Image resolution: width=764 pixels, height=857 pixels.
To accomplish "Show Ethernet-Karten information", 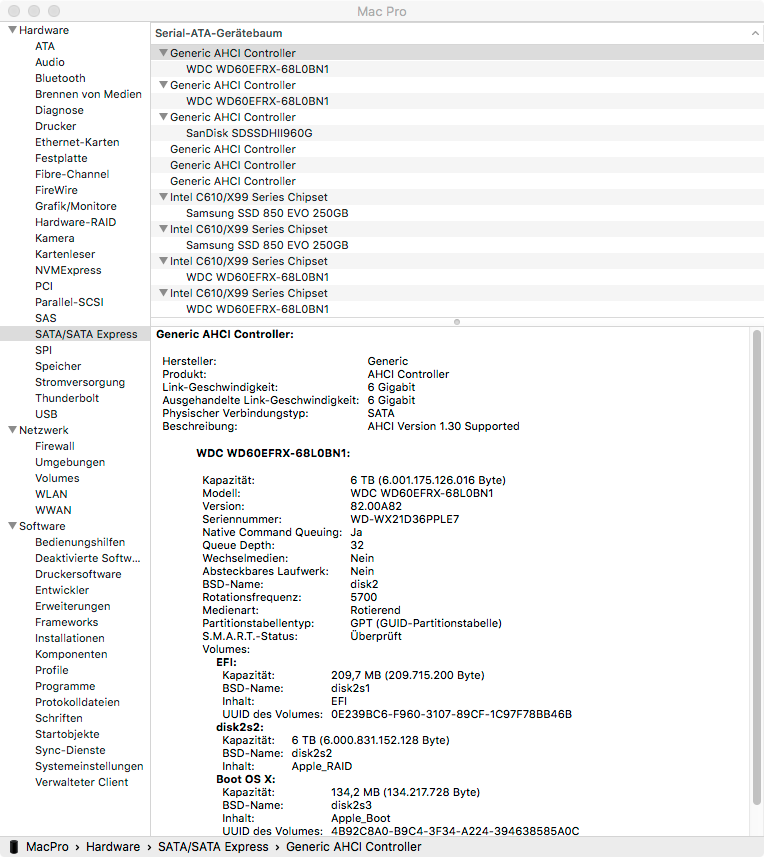I will pyautogui.click(x=77, y=142).
